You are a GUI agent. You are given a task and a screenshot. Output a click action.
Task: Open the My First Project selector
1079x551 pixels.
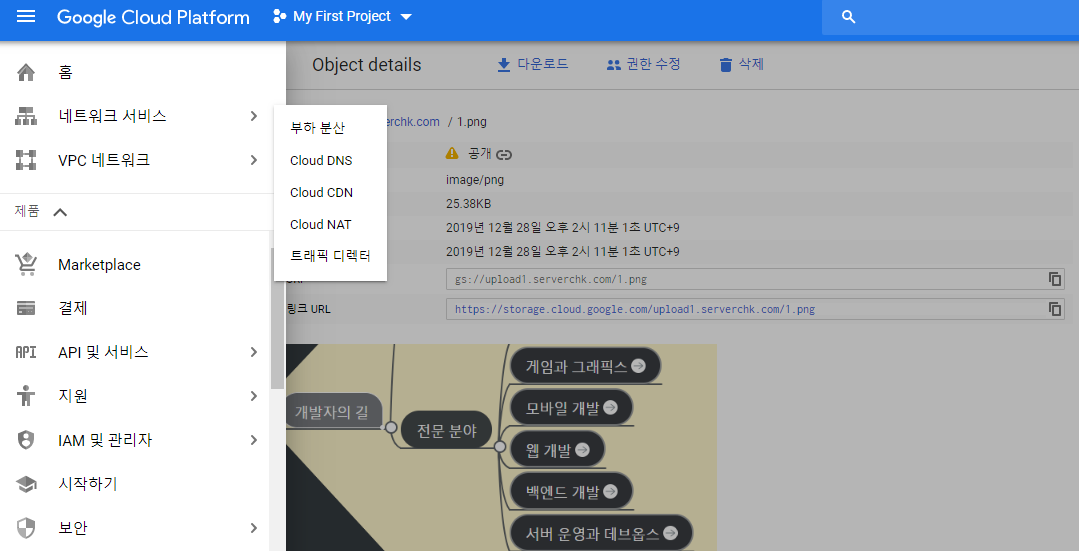coord(343,17)
